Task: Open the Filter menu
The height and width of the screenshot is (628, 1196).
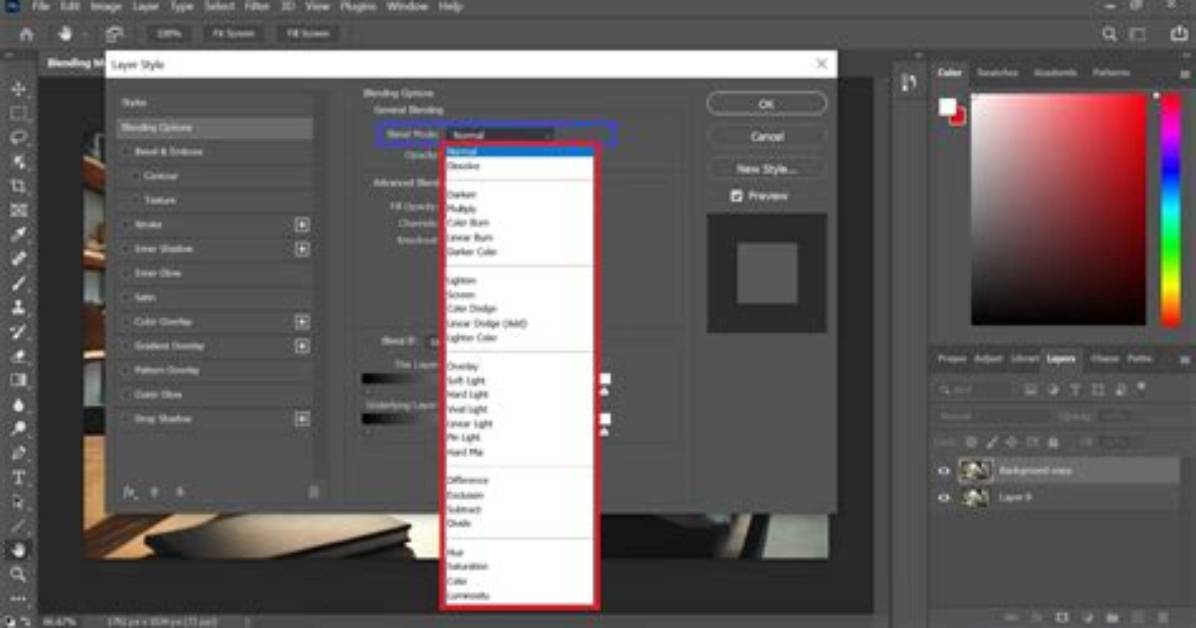Action: (x=256, y=6)
